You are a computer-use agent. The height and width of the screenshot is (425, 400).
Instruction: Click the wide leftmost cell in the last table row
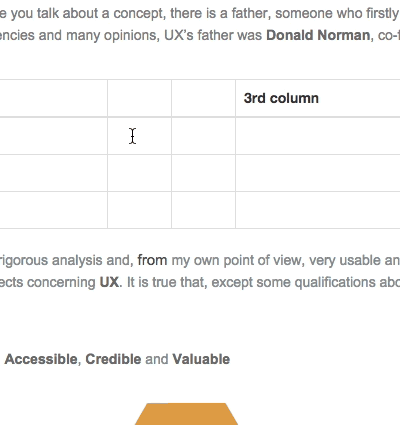click(54, 210)
